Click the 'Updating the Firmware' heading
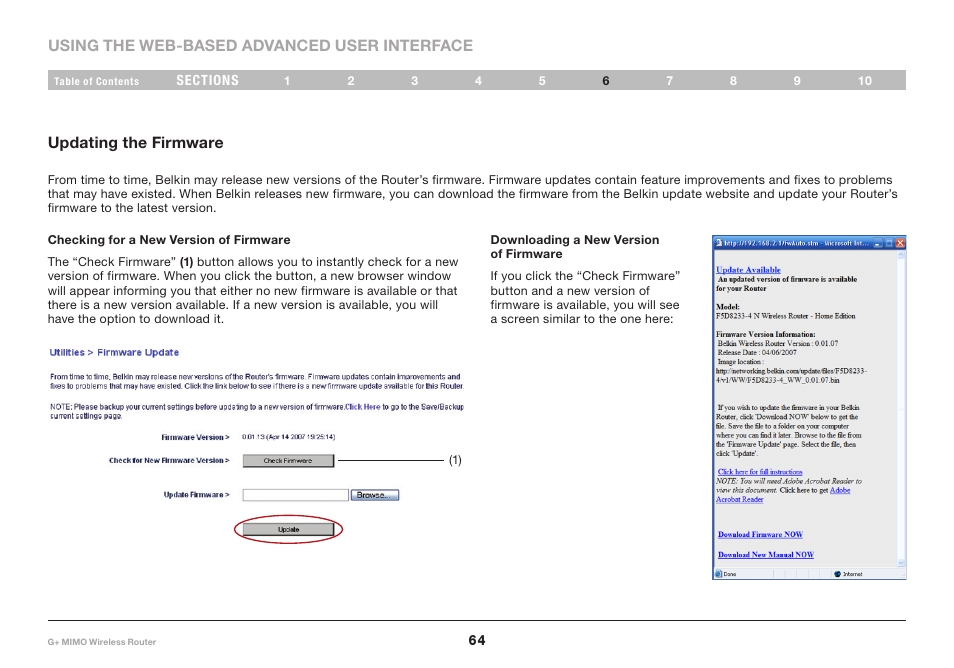 (x=136, y=143)
